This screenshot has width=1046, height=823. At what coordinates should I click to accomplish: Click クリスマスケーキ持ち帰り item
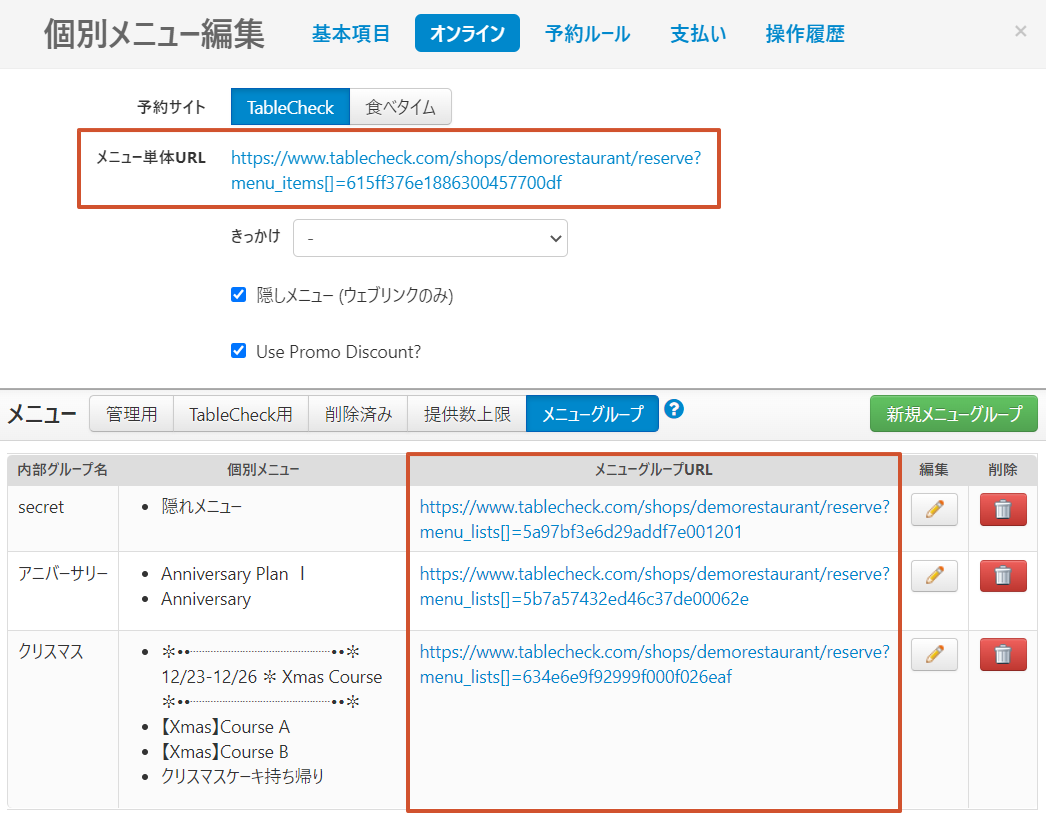point(243,776)
